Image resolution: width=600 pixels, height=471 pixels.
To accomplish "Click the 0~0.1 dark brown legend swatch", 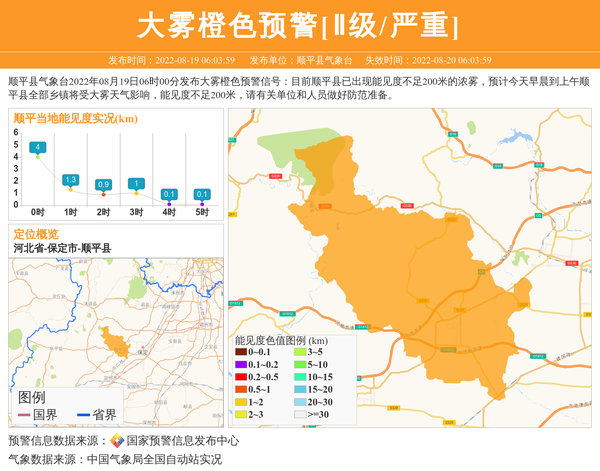I will tap(241, 352).
